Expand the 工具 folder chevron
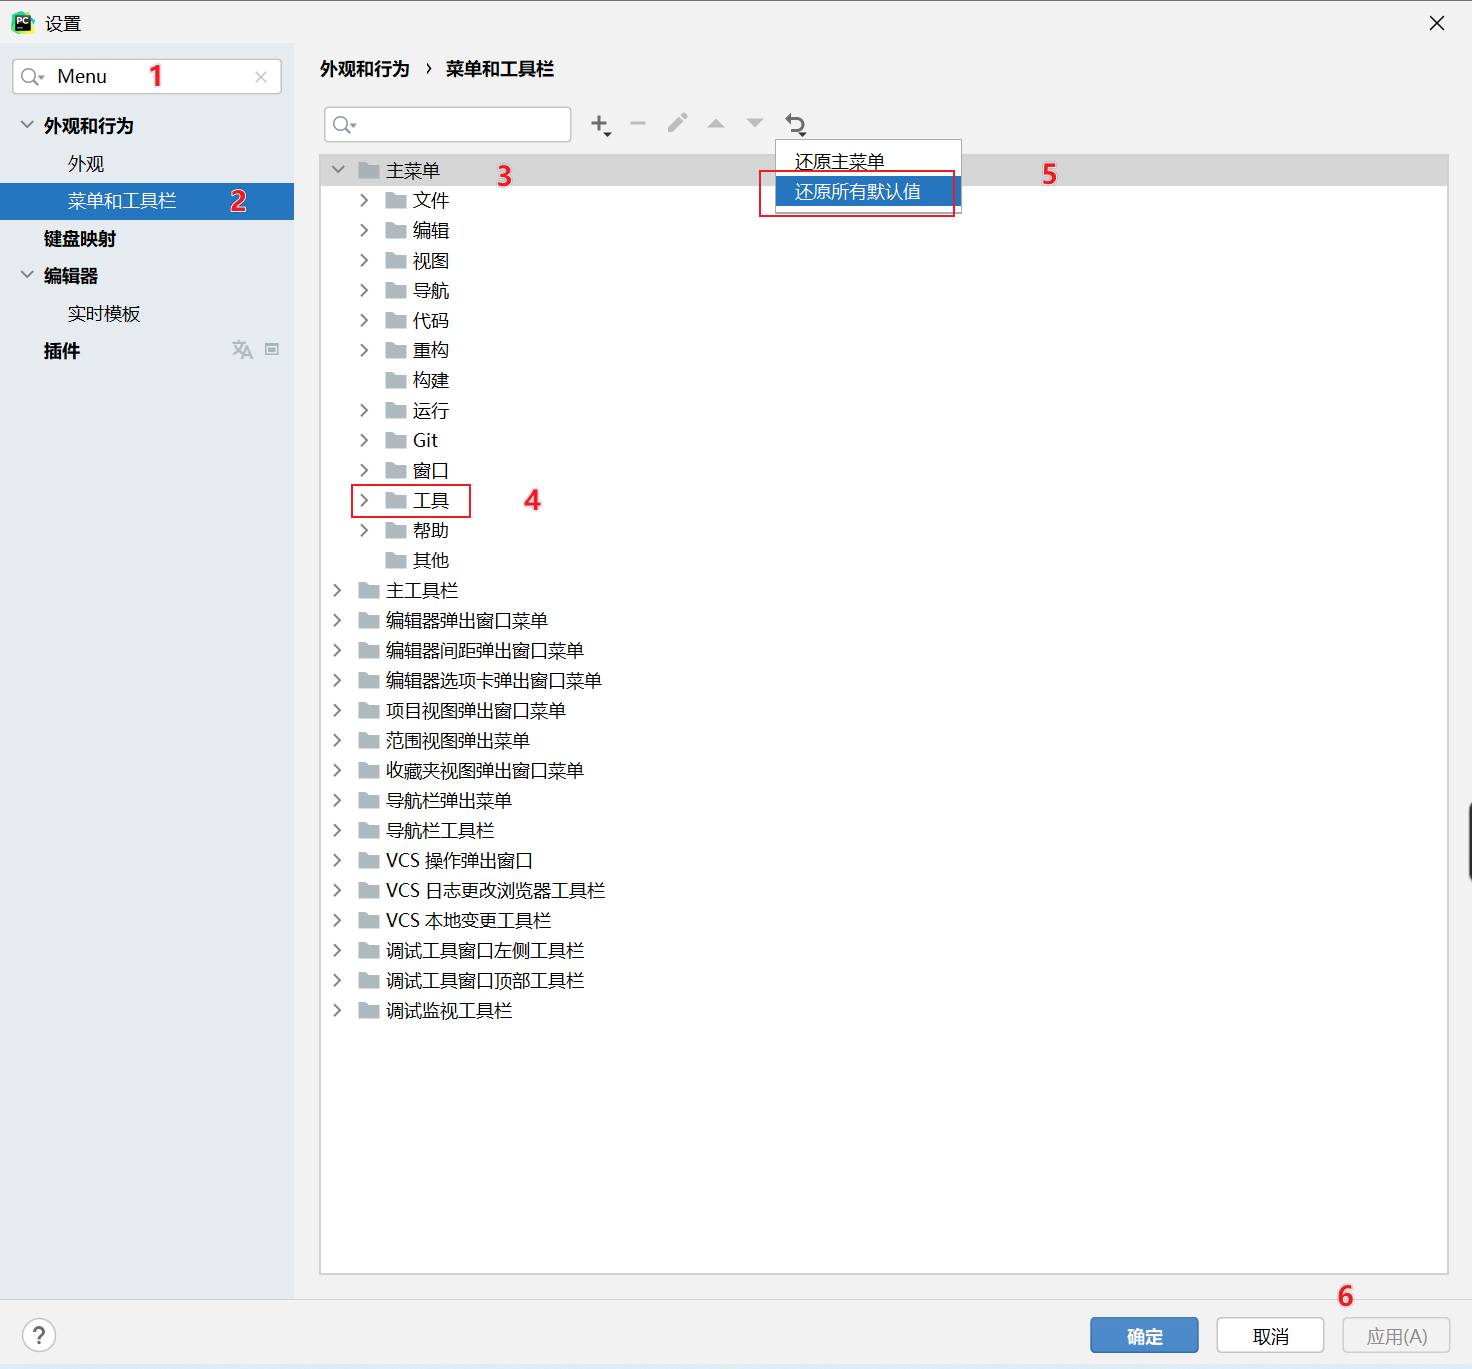Image resolution: width=1472 pixels, height=1369 pixels. [364, 500]
